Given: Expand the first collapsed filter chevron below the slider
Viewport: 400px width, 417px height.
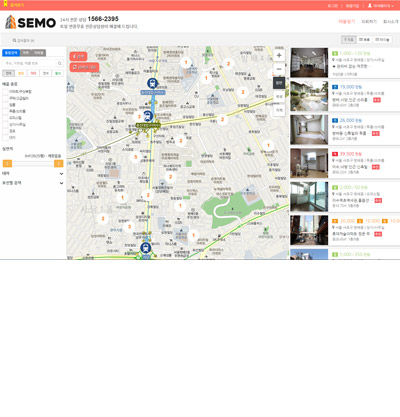Looking at the screenshot, I should [61, 174].
